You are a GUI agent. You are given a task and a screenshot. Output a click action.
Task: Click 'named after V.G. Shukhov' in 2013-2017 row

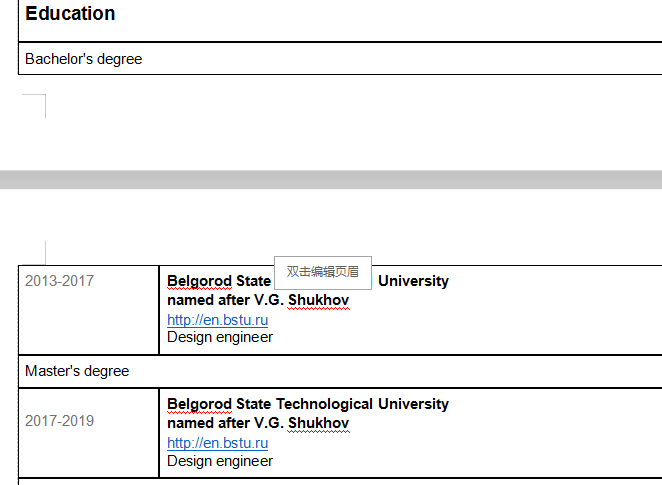click(258, 300)
